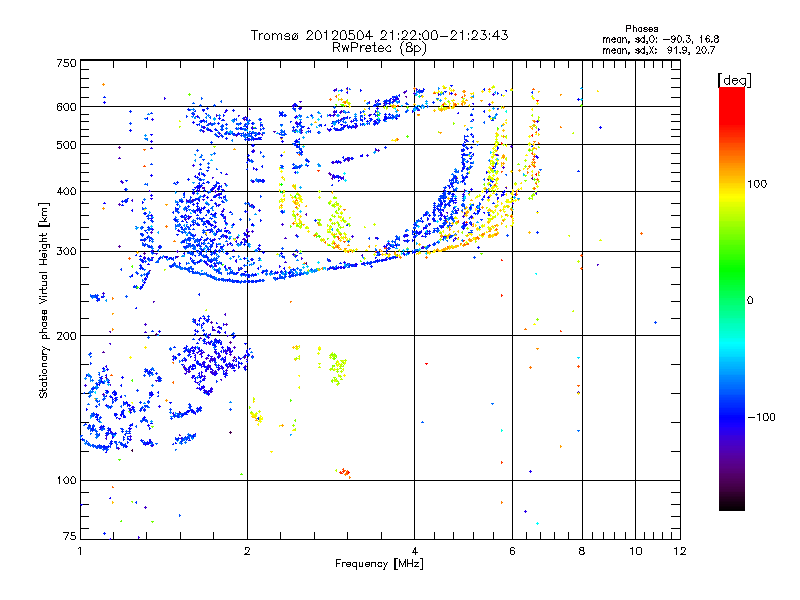Click the yellow-green cluster near 3 MHz, 180 km
The image size is (800, 600).
tap(337, 368)
